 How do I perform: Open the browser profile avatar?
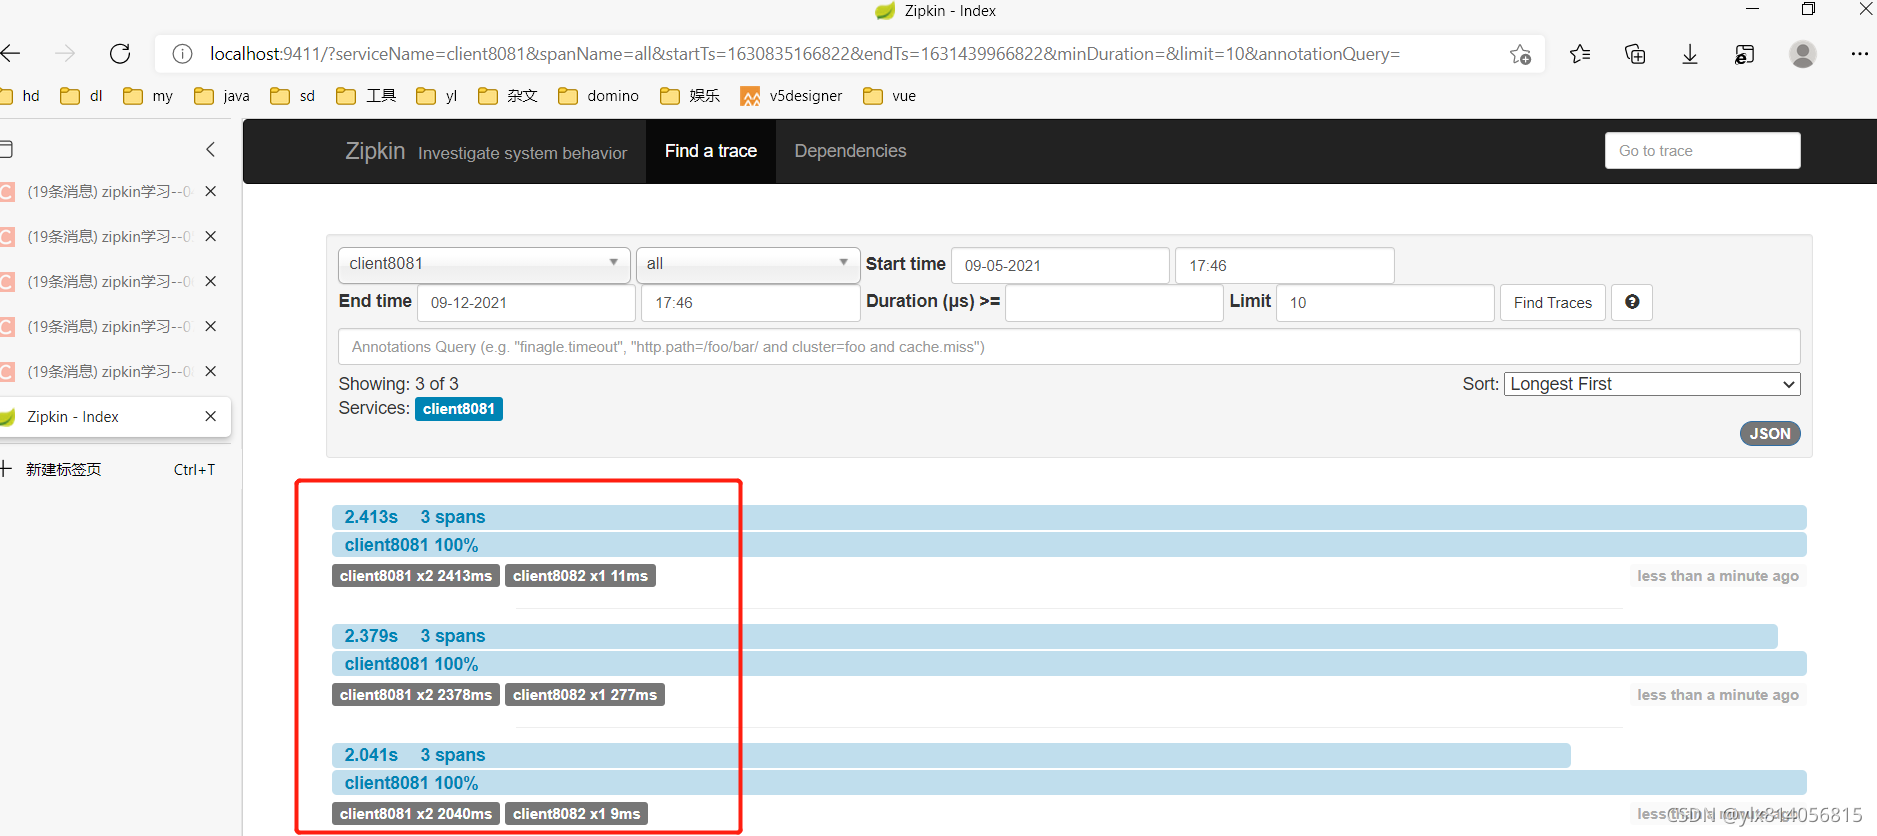point(1802,54)
